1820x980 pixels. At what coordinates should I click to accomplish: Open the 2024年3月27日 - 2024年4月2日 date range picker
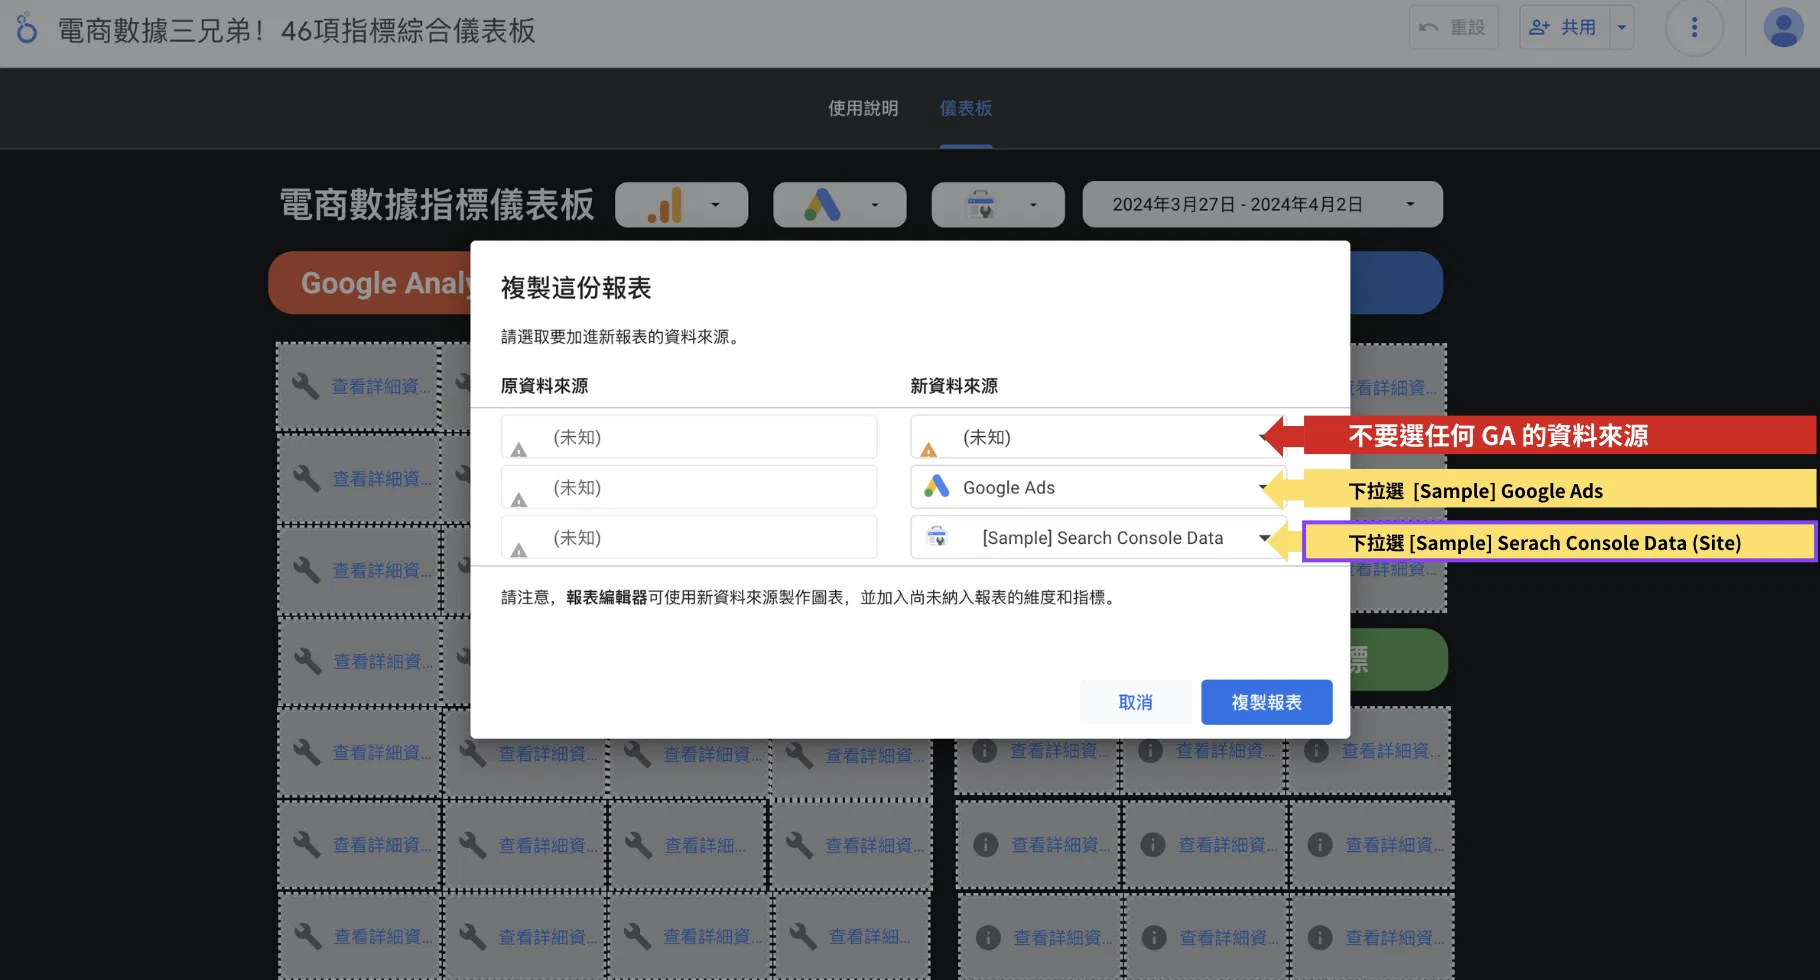1263,205
